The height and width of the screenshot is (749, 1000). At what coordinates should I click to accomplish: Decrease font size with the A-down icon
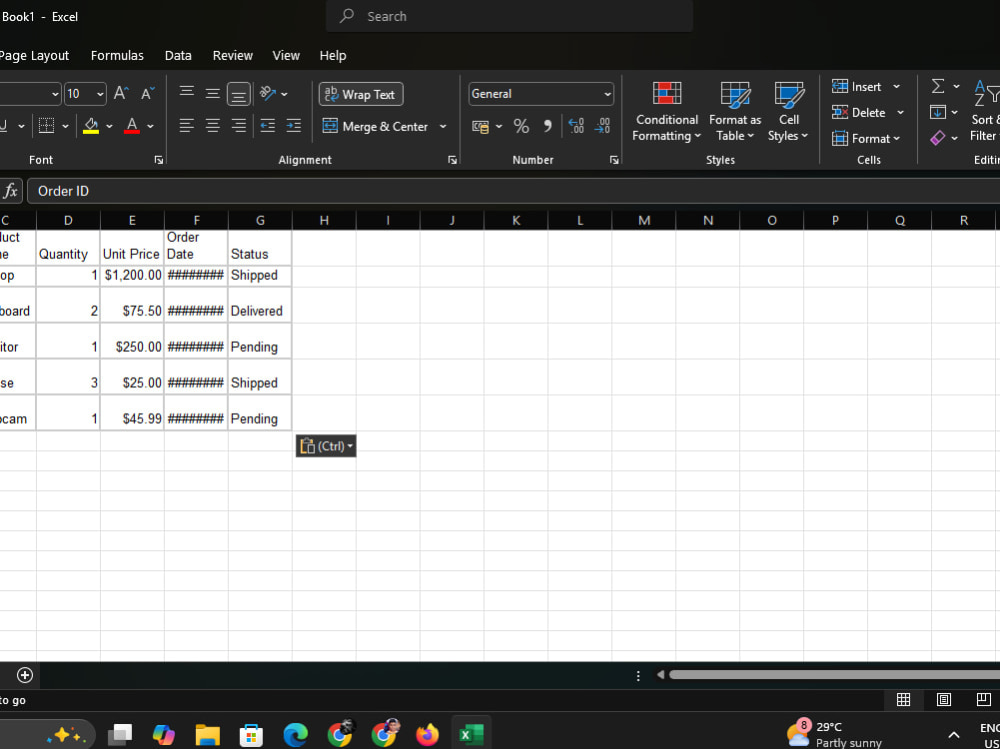[x=147, y=94]
